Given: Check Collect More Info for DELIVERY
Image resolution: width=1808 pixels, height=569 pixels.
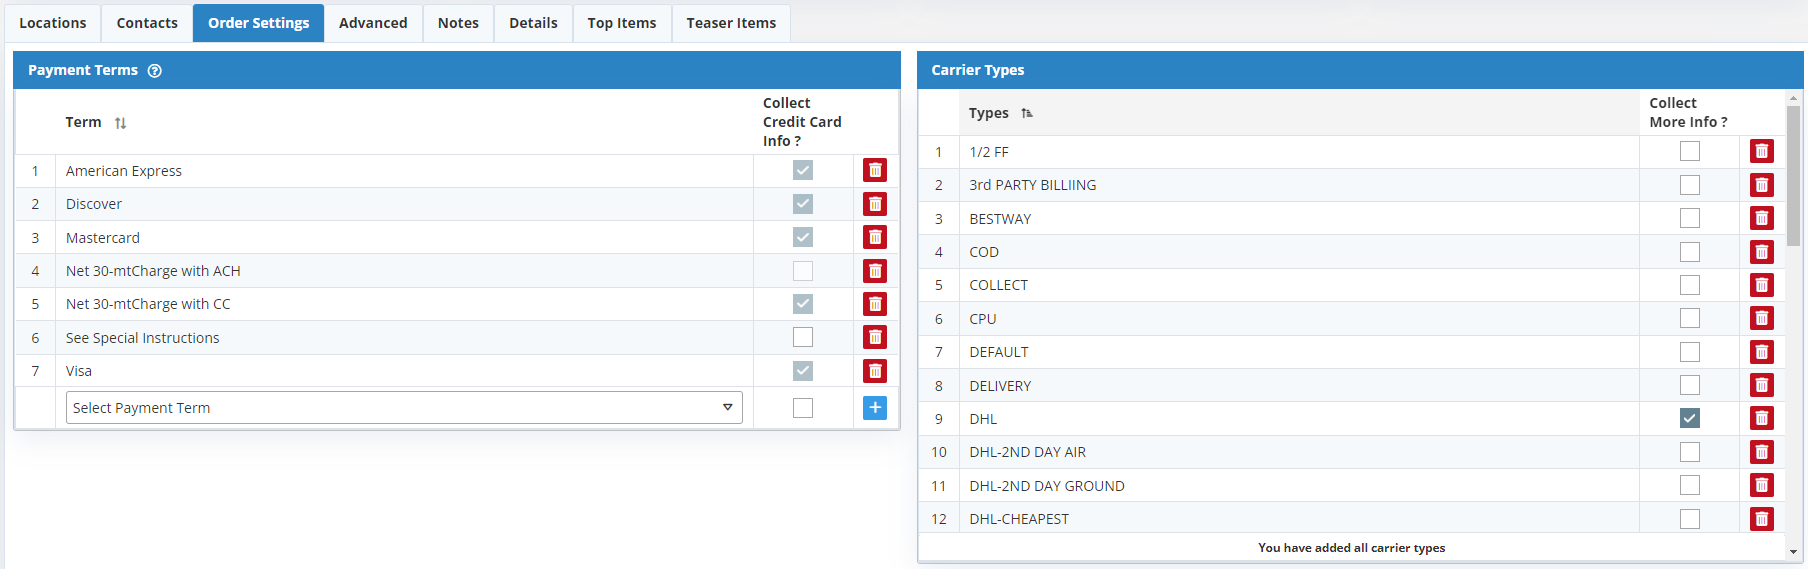Looking at the screenshot, I should click(x=1690, y=385).
